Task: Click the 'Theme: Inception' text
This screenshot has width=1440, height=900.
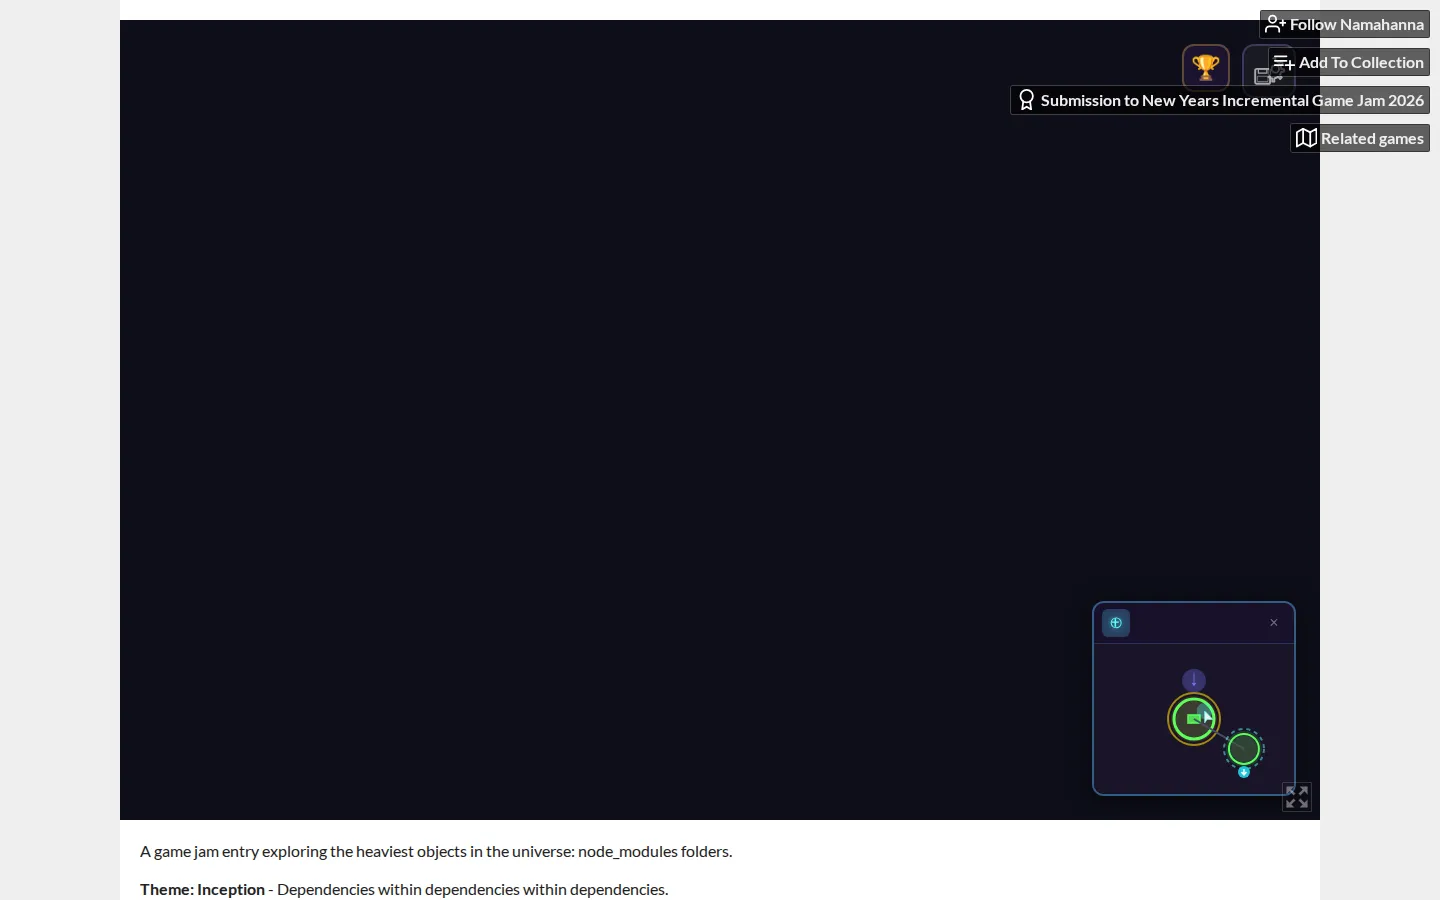Action: 202,890
